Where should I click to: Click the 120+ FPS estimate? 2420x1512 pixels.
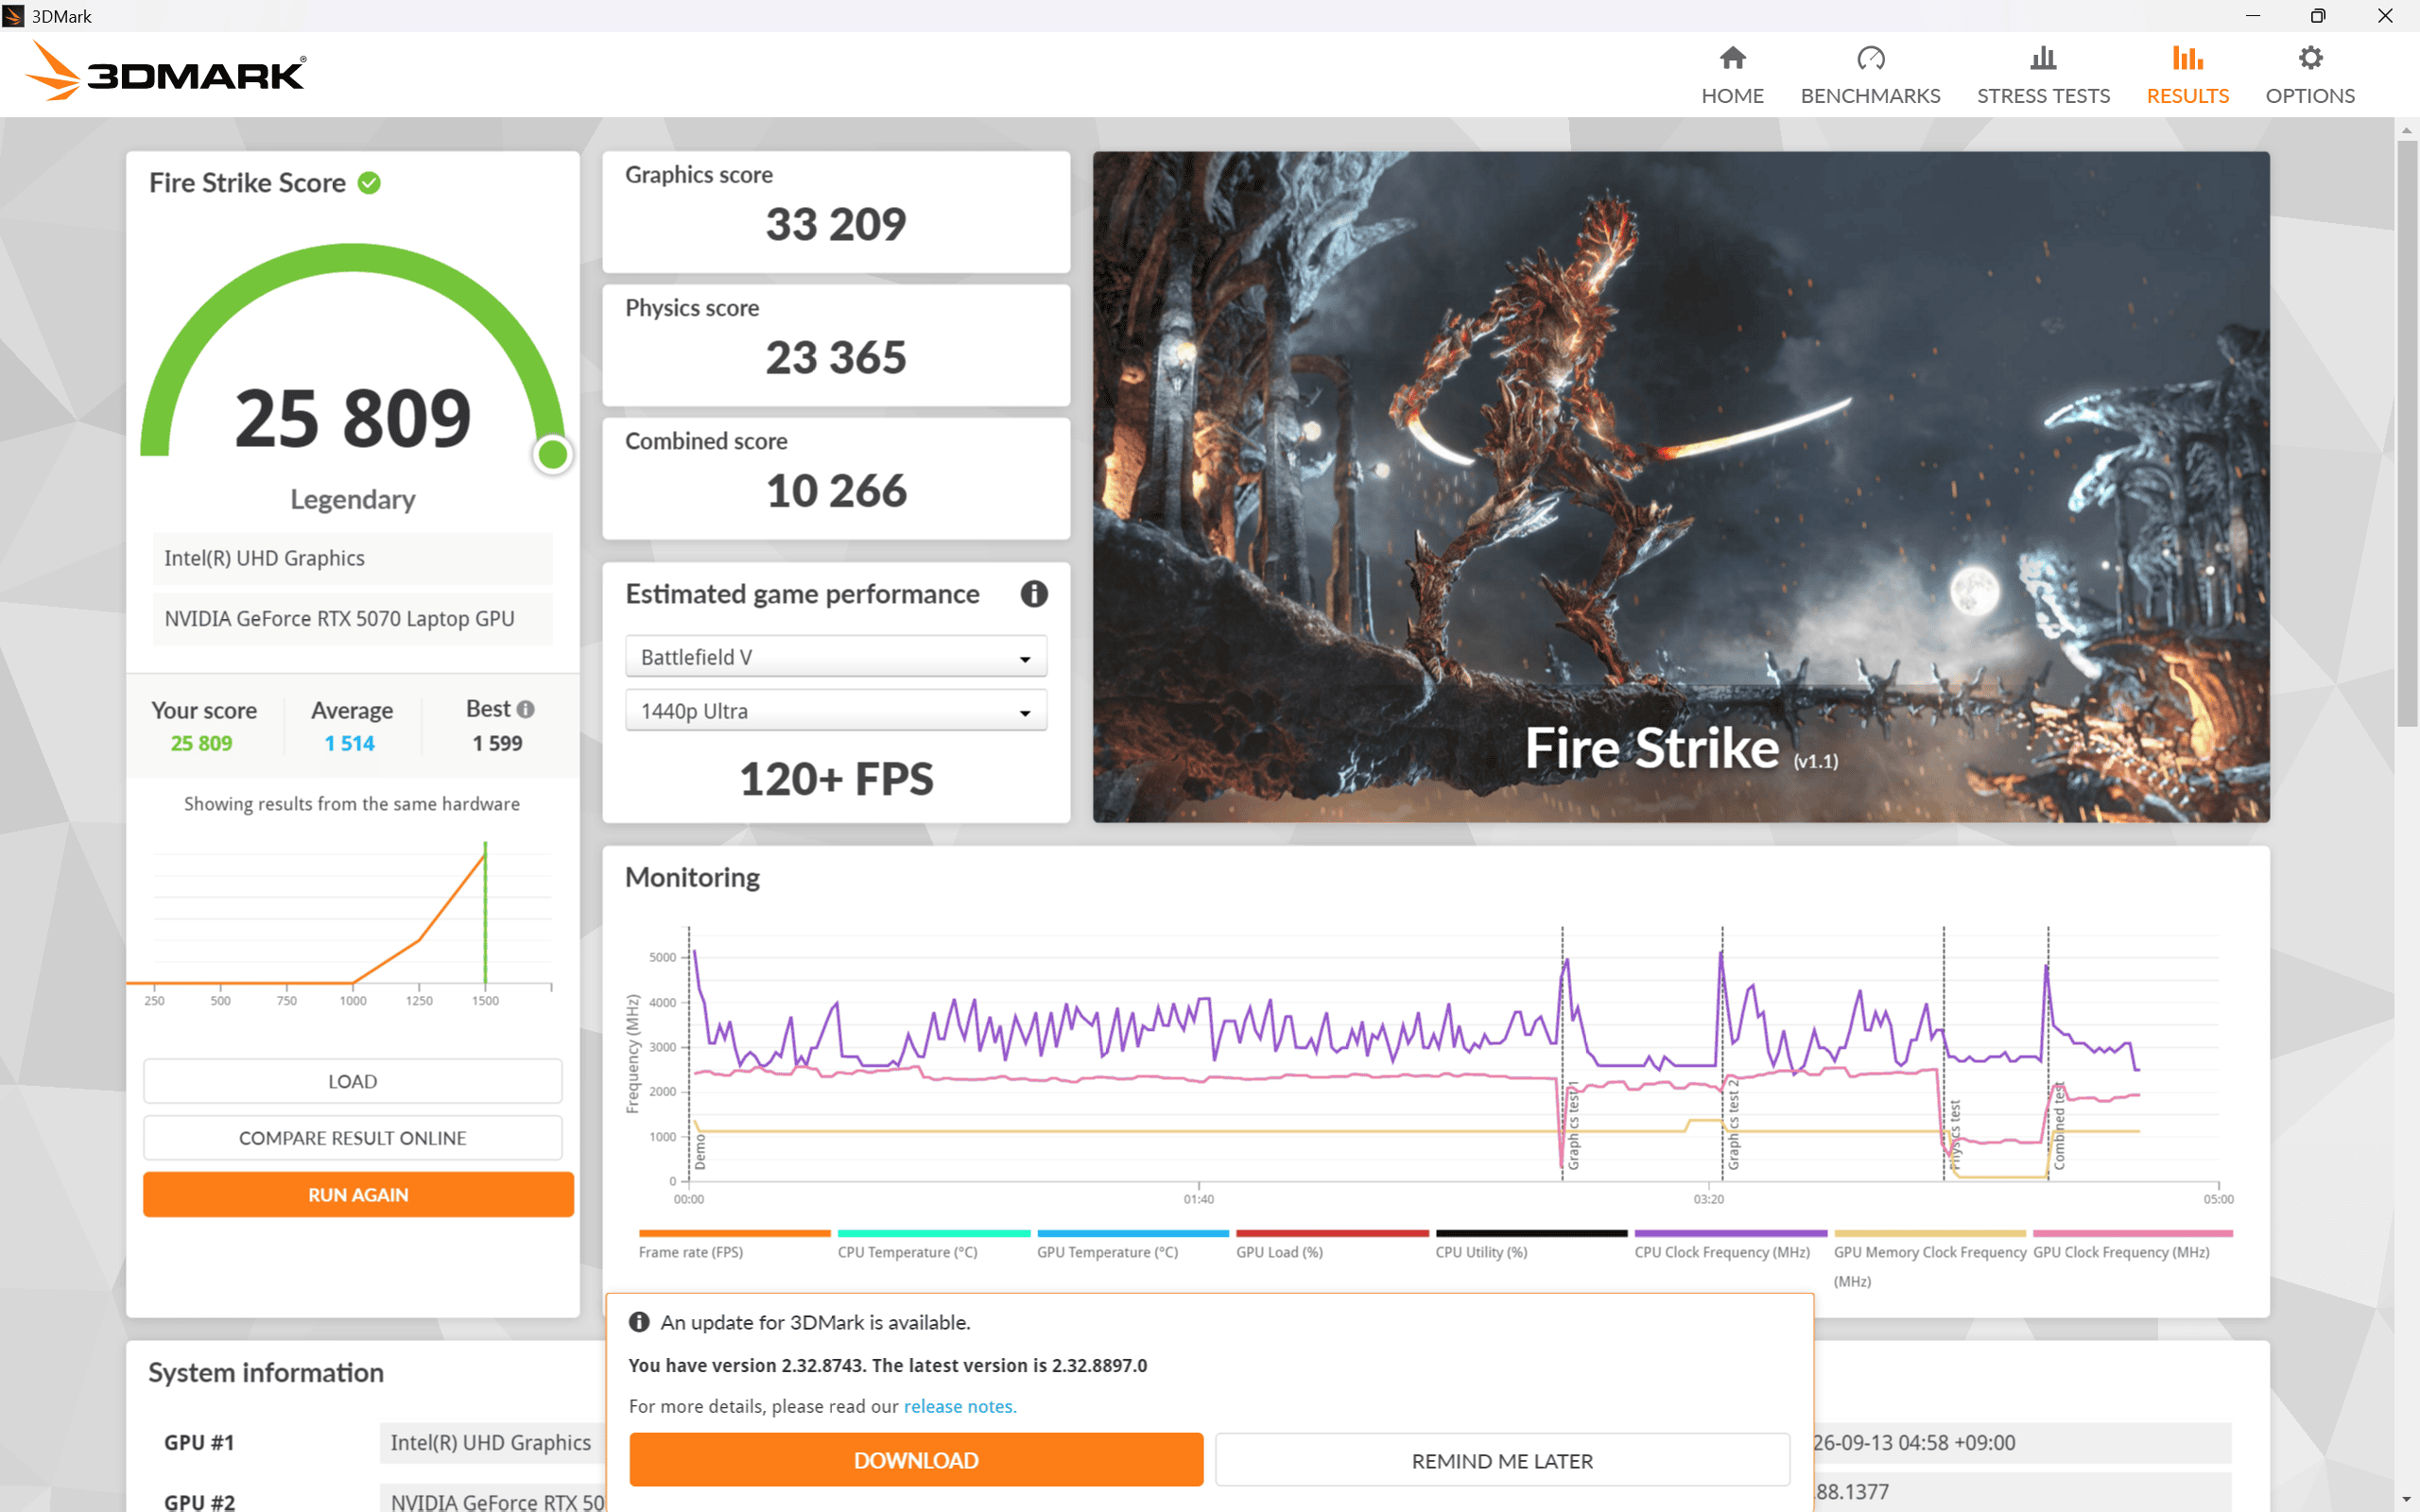click(x=836, y=779)
